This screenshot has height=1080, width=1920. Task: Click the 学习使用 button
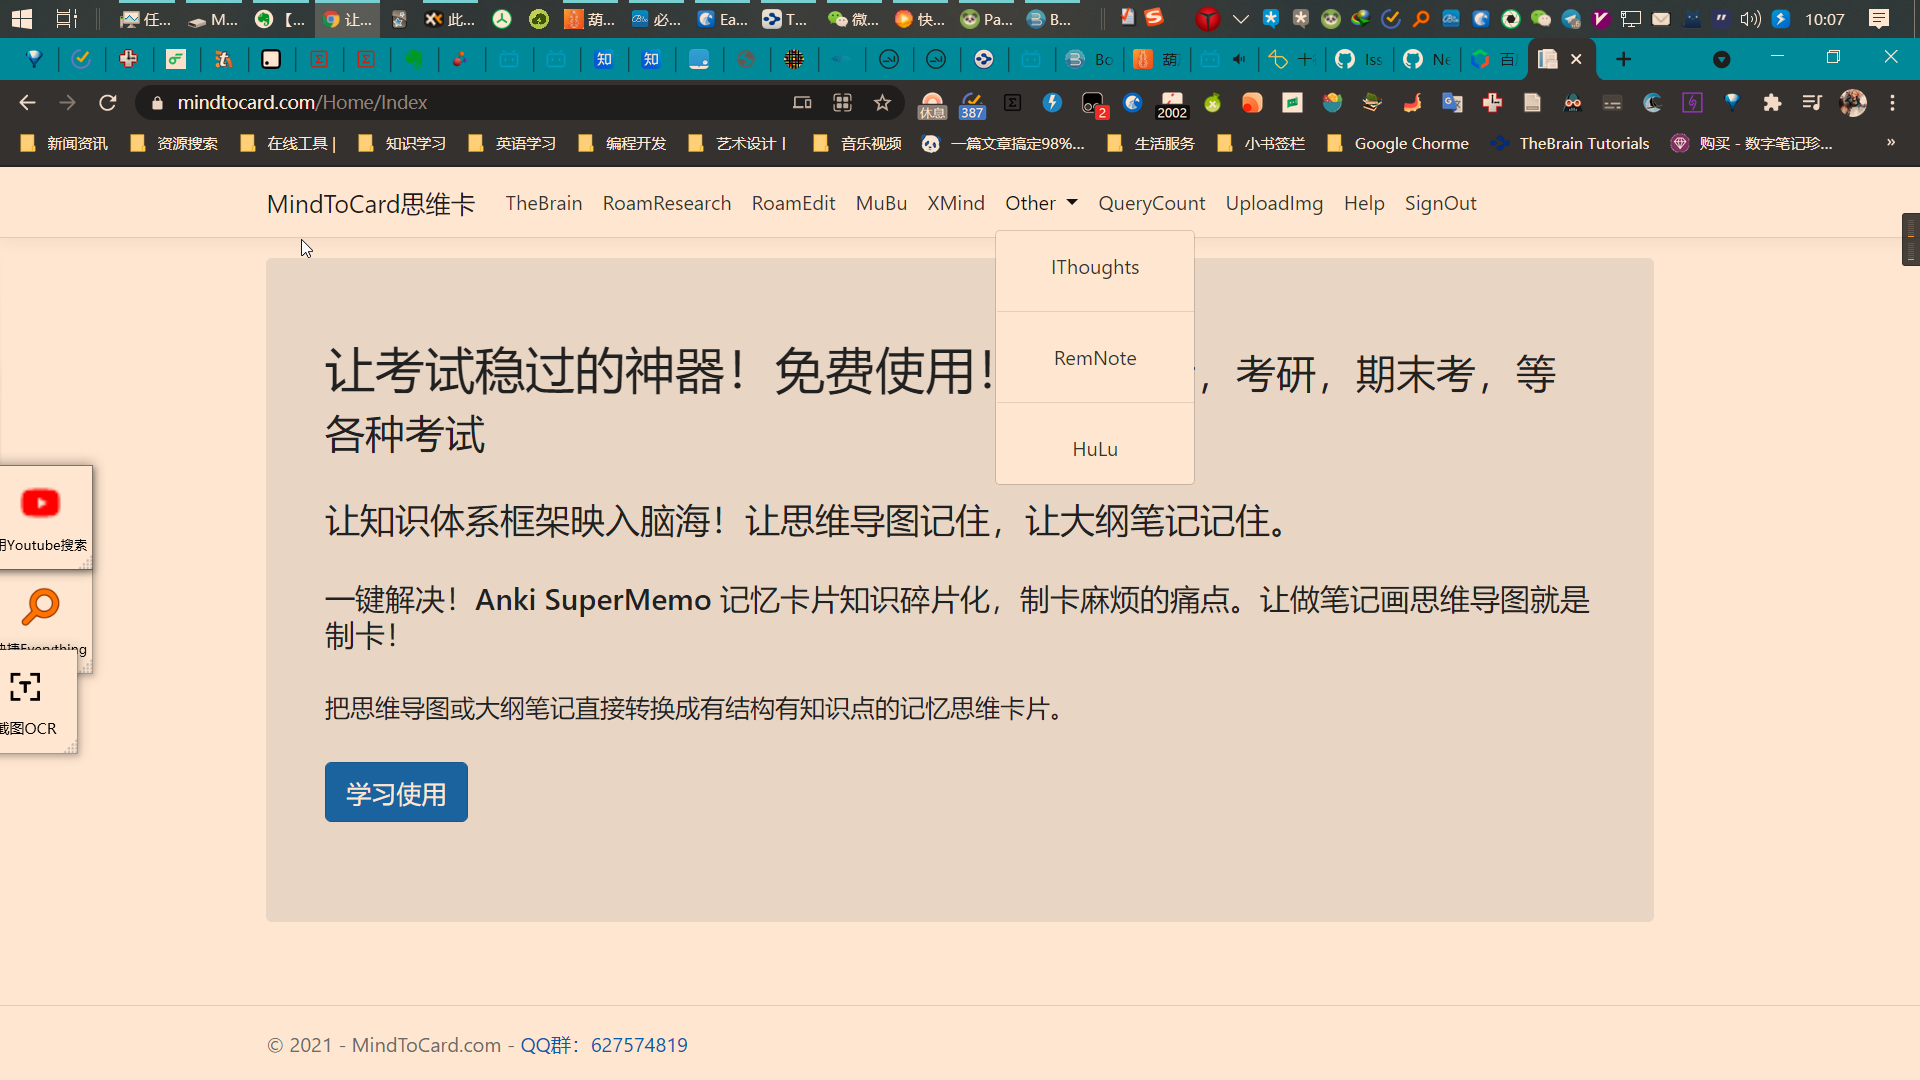[396, 792]
